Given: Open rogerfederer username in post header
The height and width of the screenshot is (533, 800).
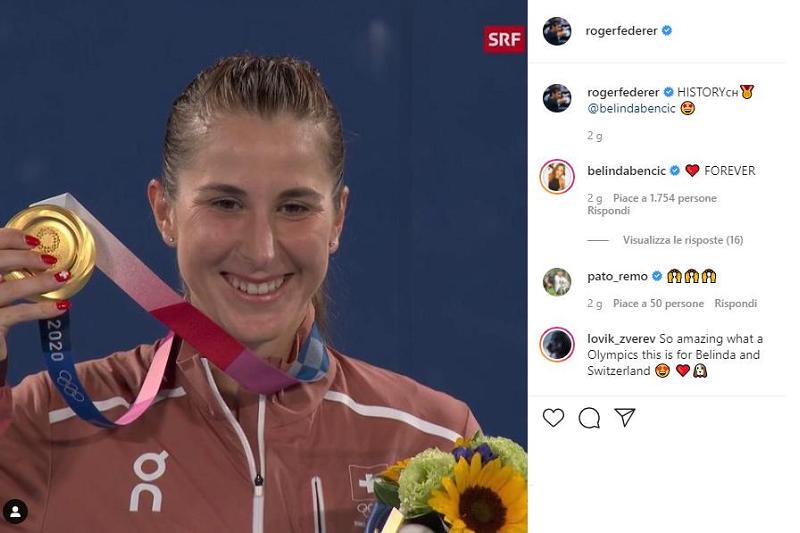Looking at the screenshot, I should [x=621, y=31].
